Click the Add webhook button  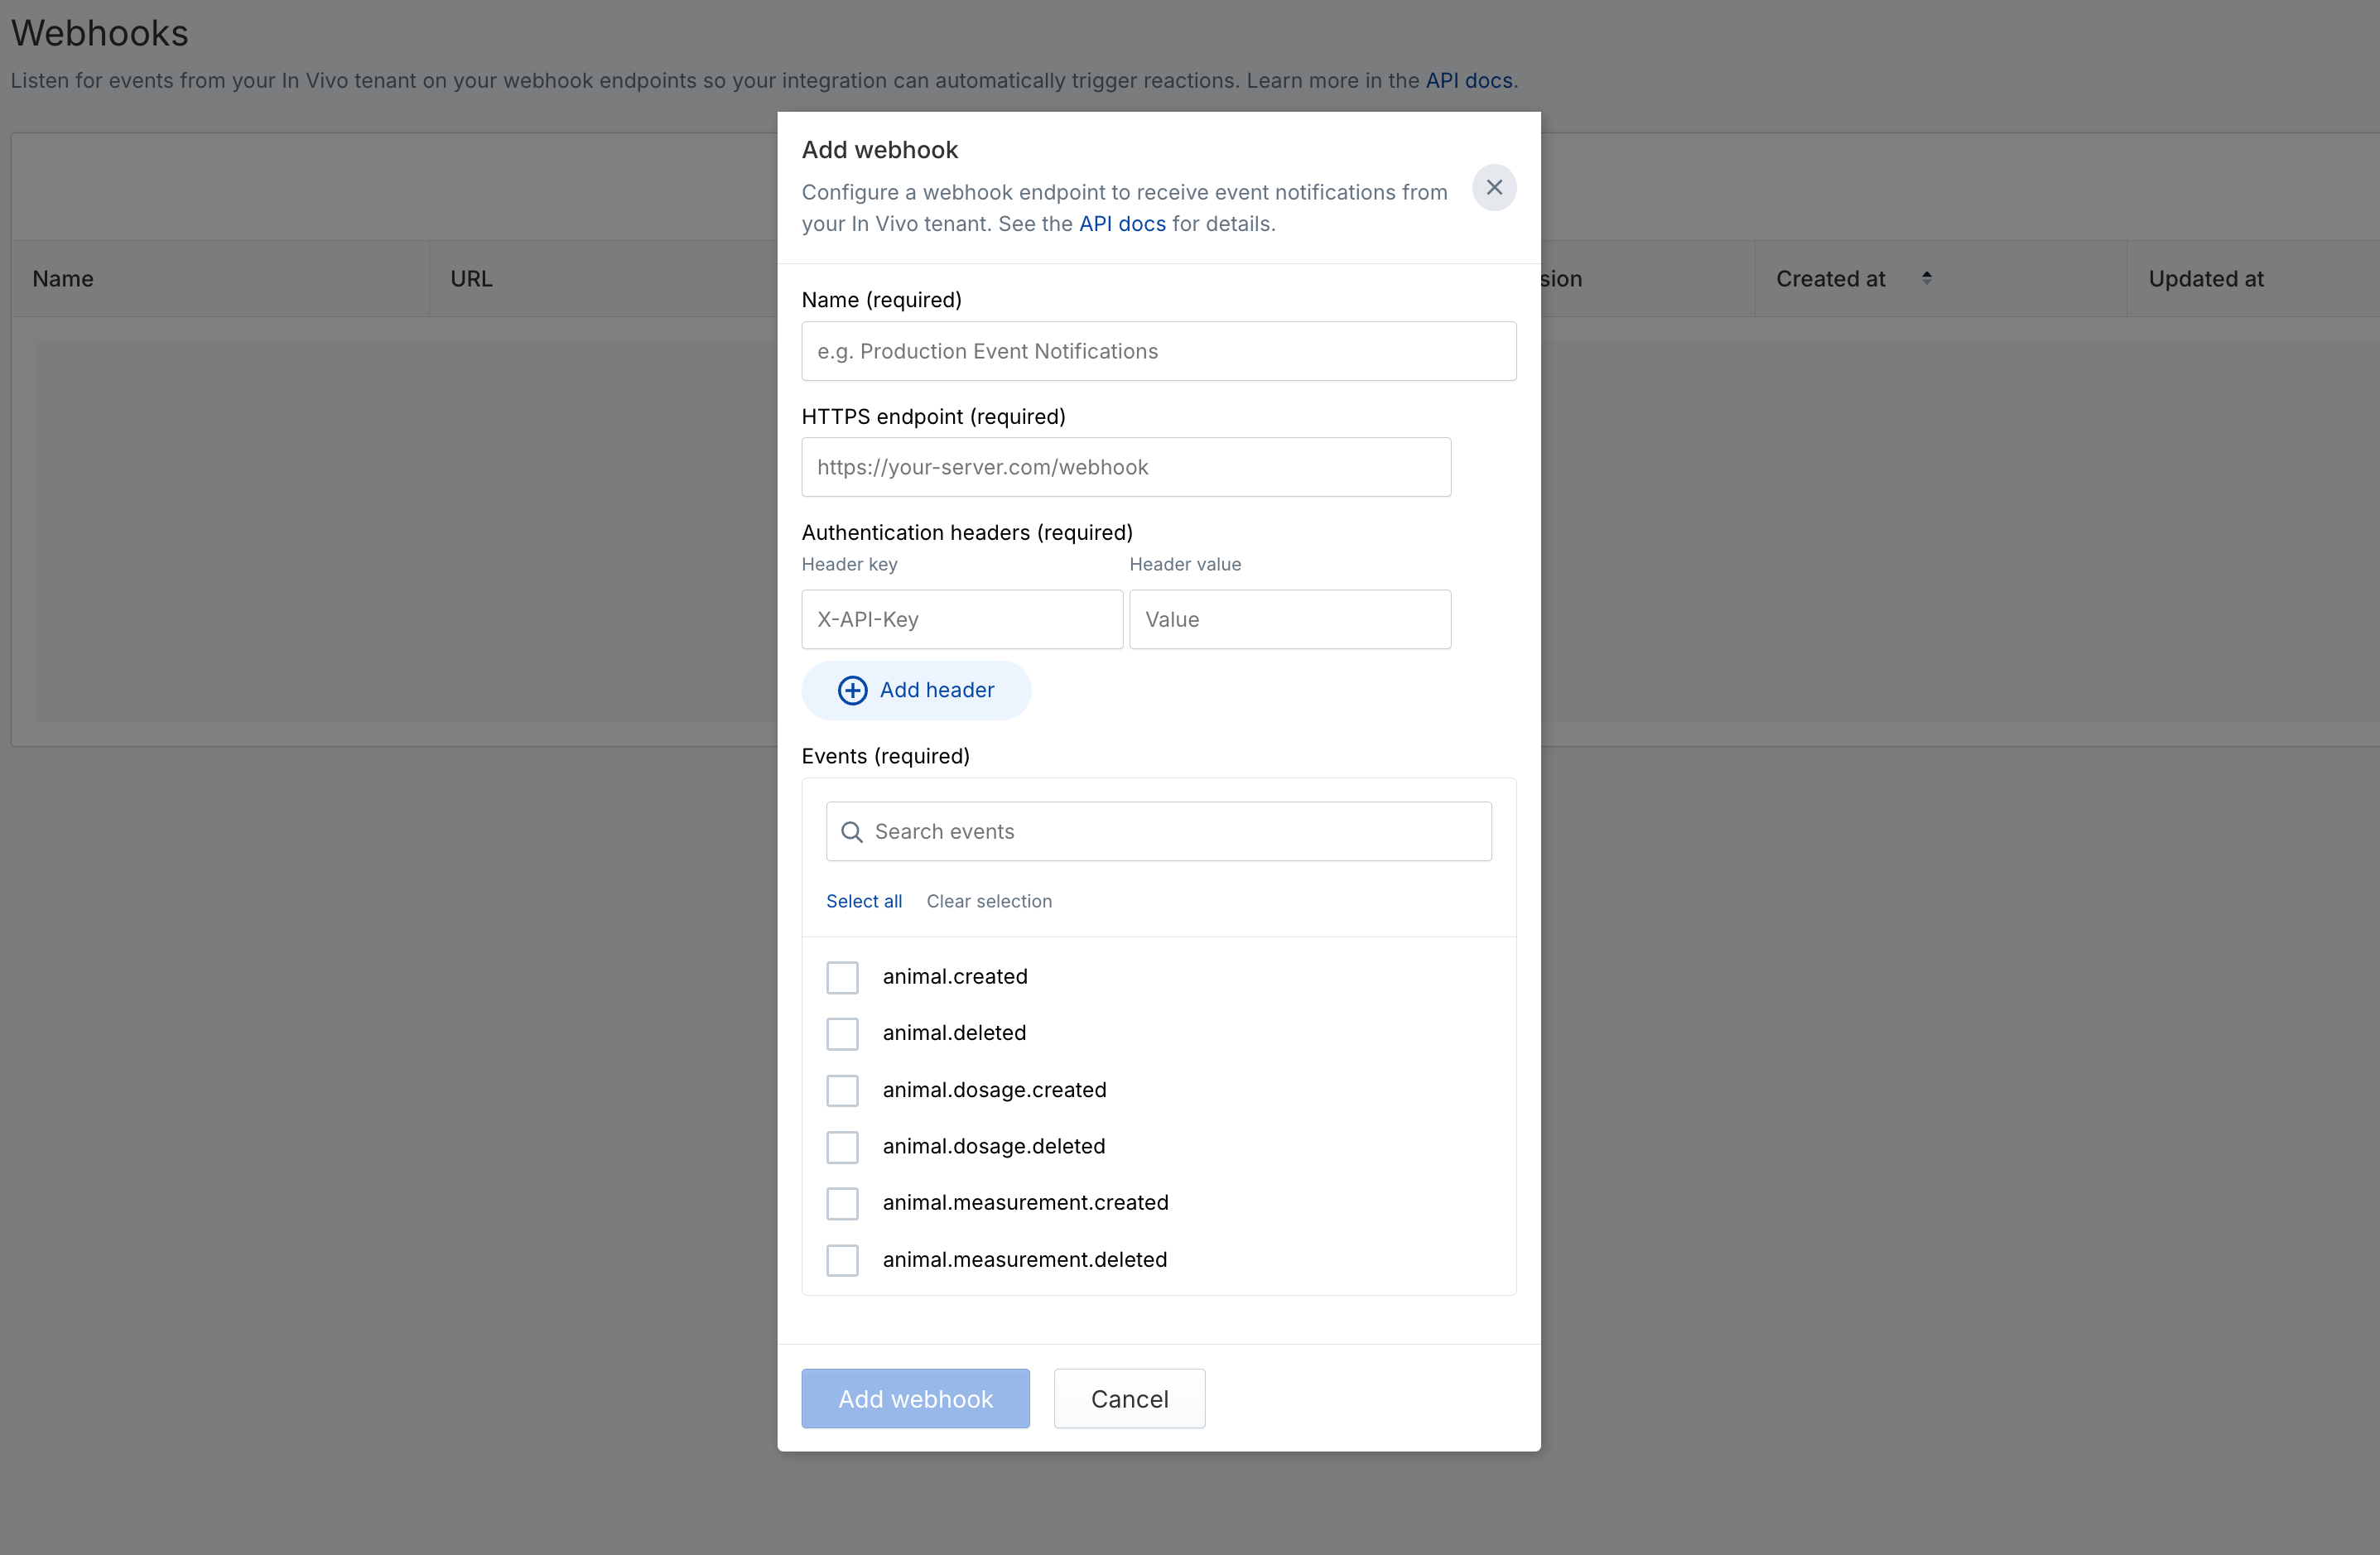point(915,1398)
